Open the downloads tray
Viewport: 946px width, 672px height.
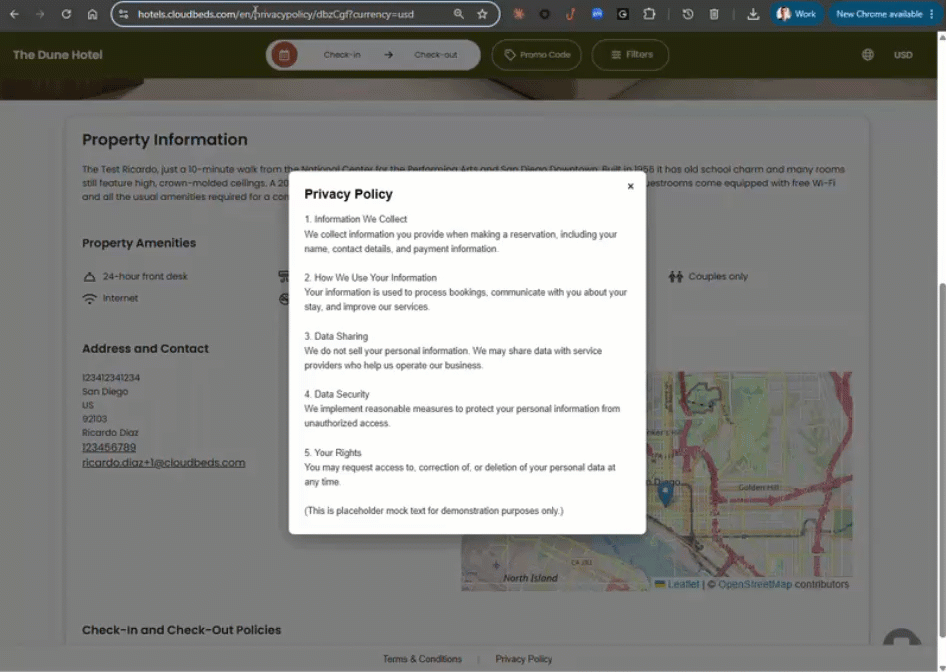click(753, 14)
